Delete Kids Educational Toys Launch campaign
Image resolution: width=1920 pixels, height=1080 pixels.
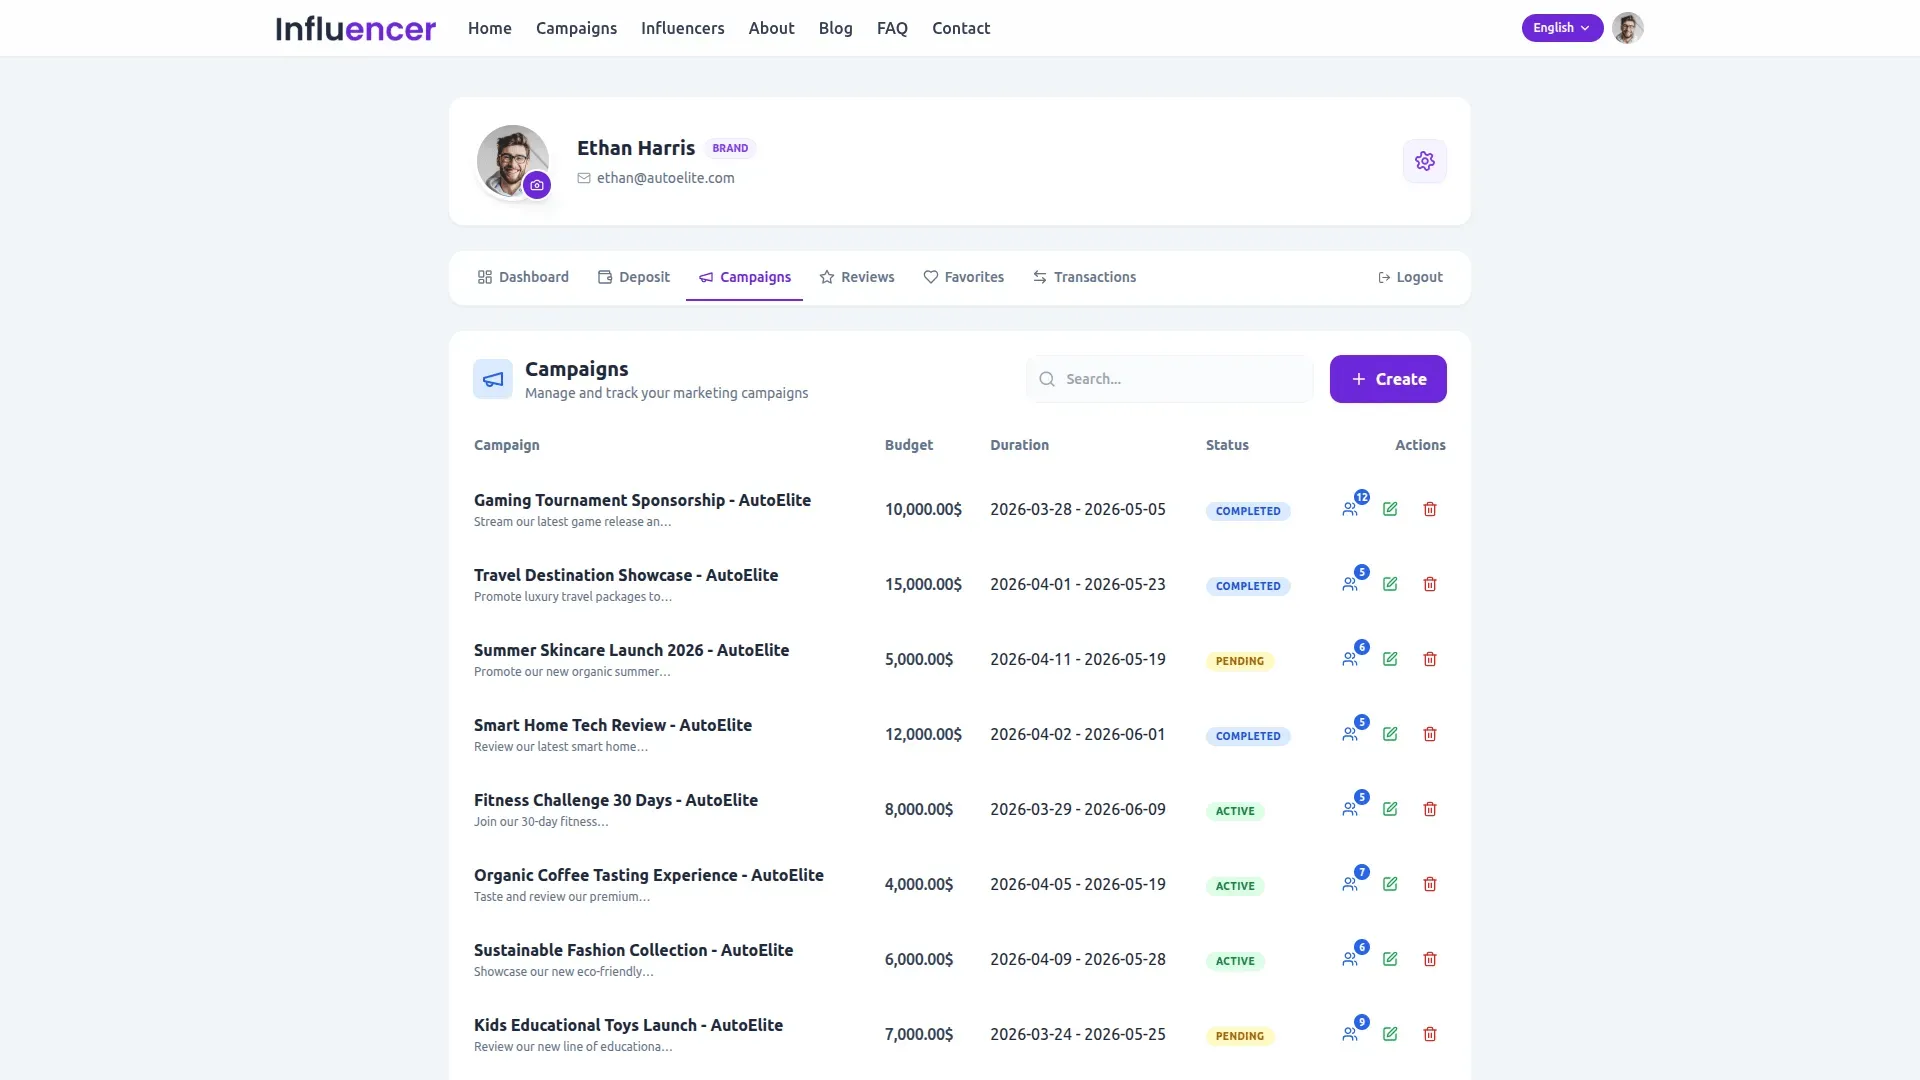click(x=1429, y=1034)
